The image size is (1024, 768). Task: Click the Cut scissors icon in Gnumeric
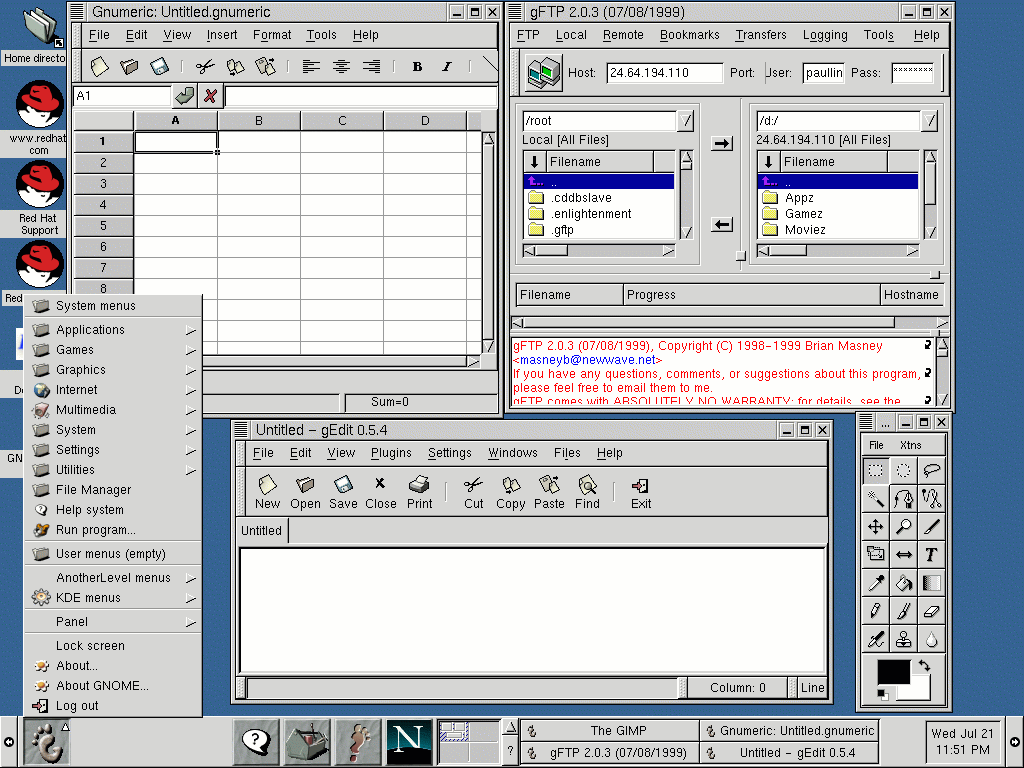click(x=205, y=67)
